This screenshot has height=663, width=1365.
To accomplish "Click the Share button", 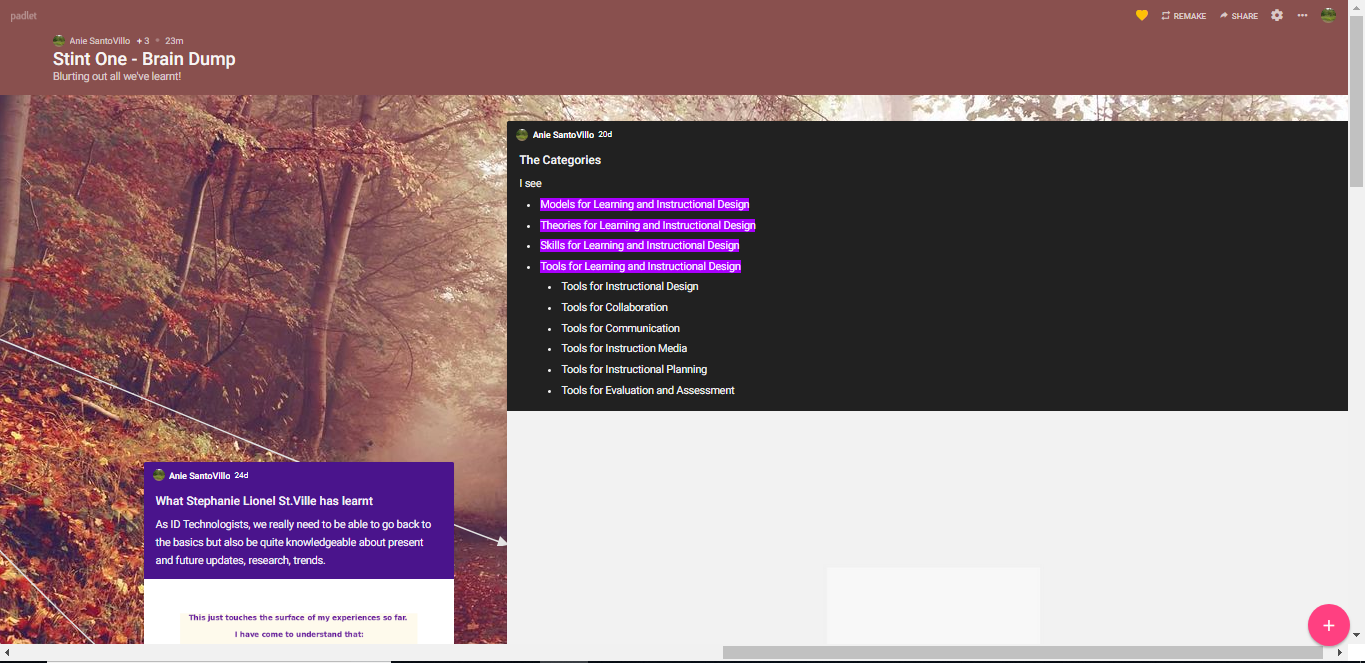I will (x=1239, y=16).
